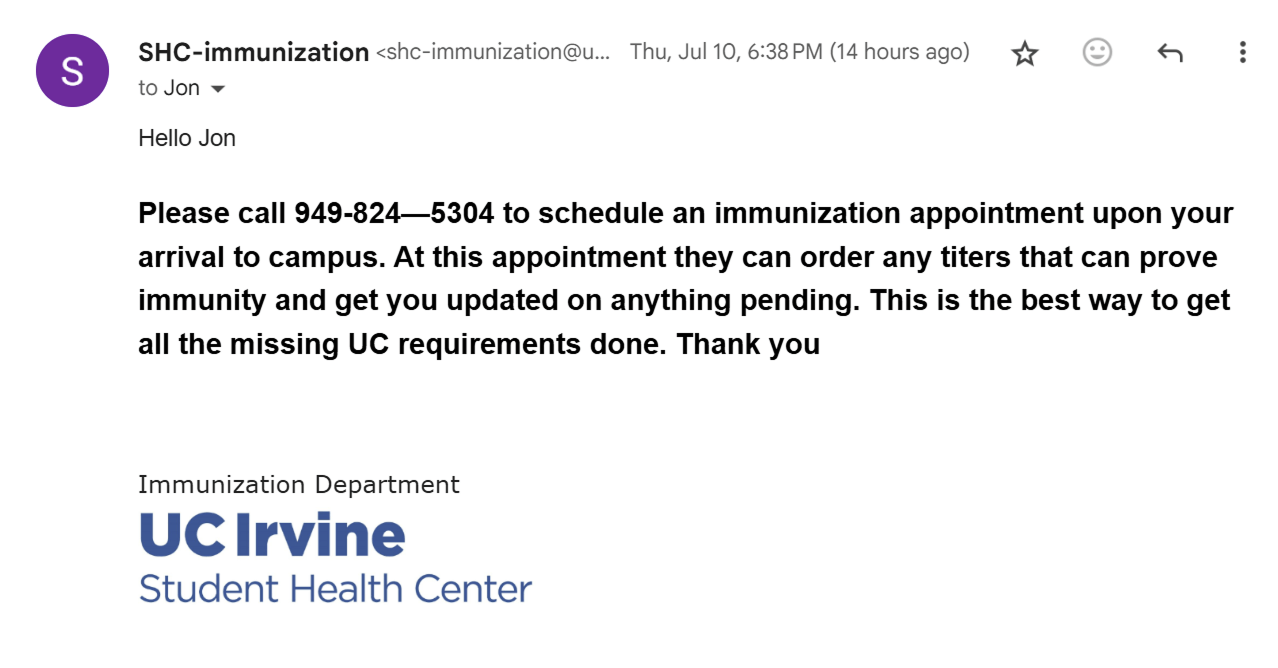Click the "Thank you" closing text
Screen dimensions: 1278x668
click(x=748, y=345)
